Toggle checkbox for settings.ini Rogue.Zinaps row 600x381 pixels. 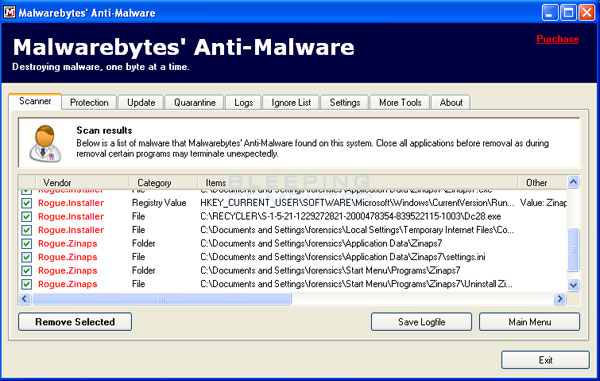[26, 257]
